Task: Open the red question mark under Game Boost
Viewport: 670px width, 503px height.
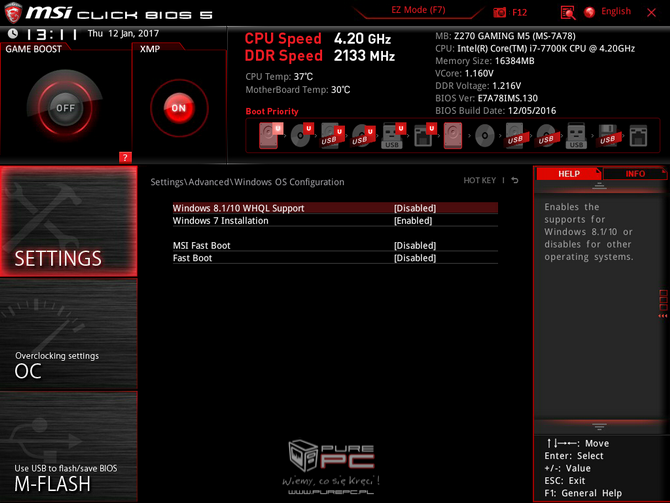Action: [x=125, y=157]
